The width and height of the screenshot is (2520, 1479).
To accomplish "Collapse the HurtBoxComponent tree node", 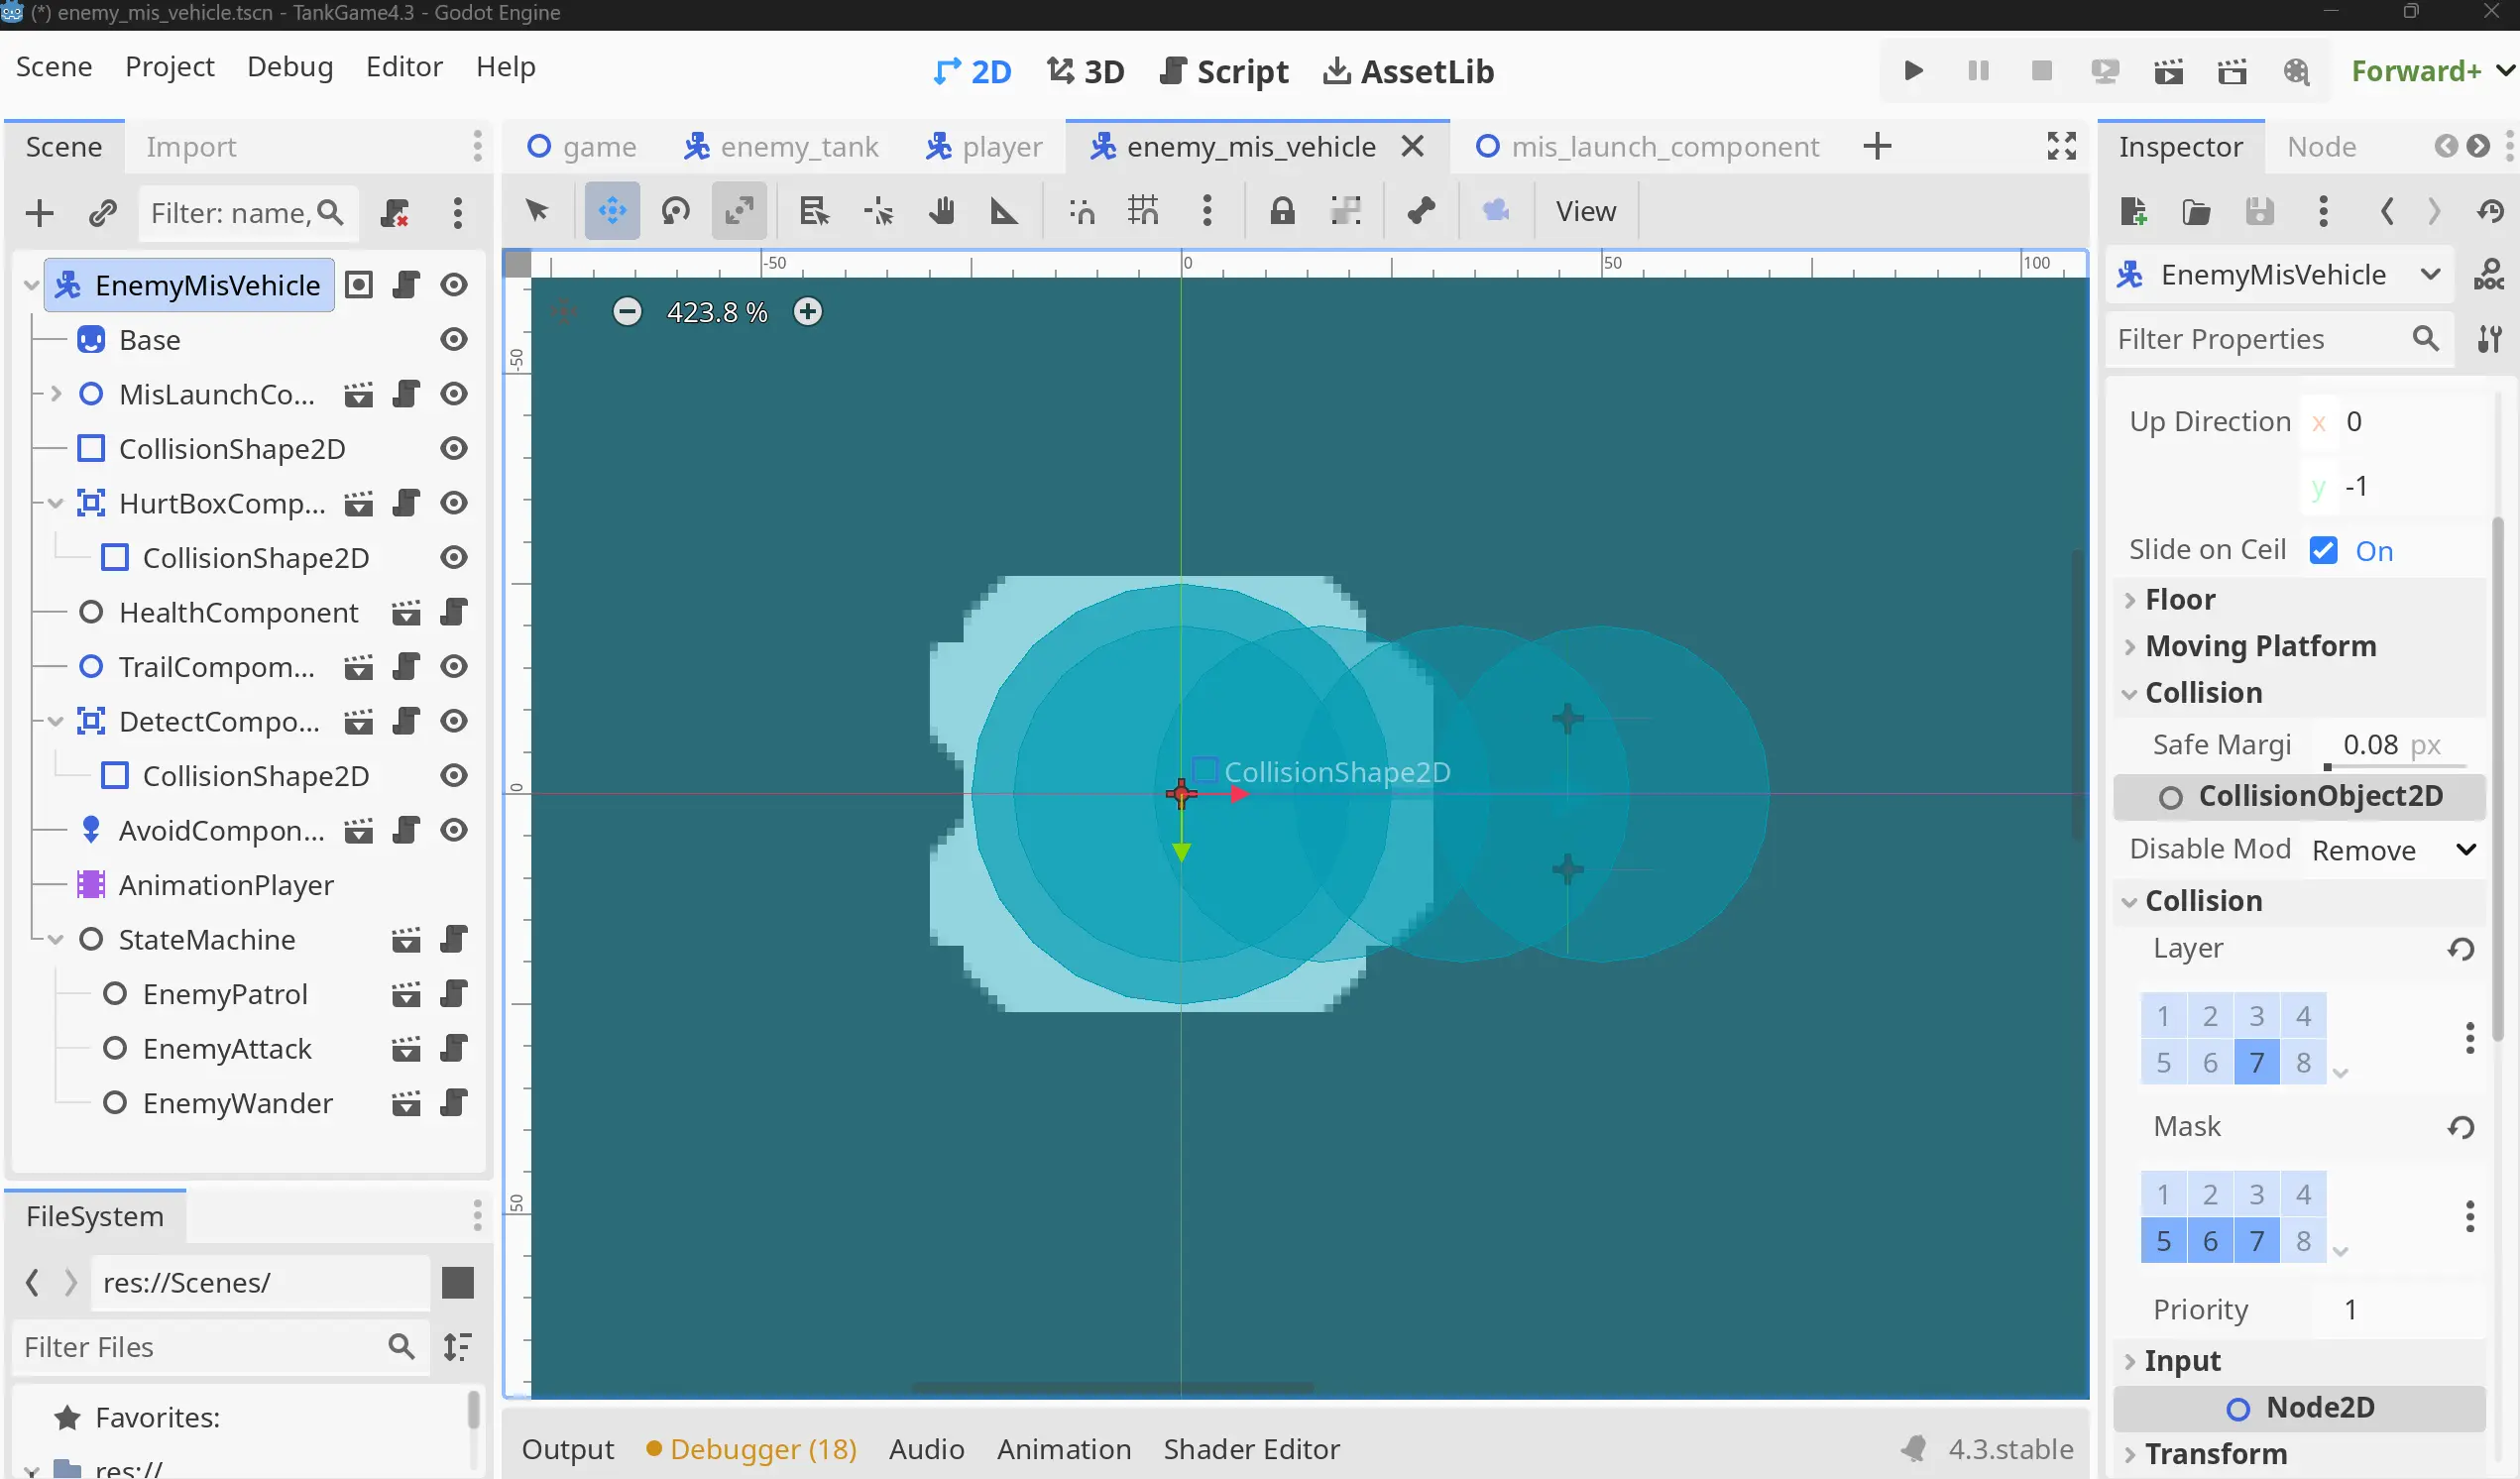I will tap(56, 503).
